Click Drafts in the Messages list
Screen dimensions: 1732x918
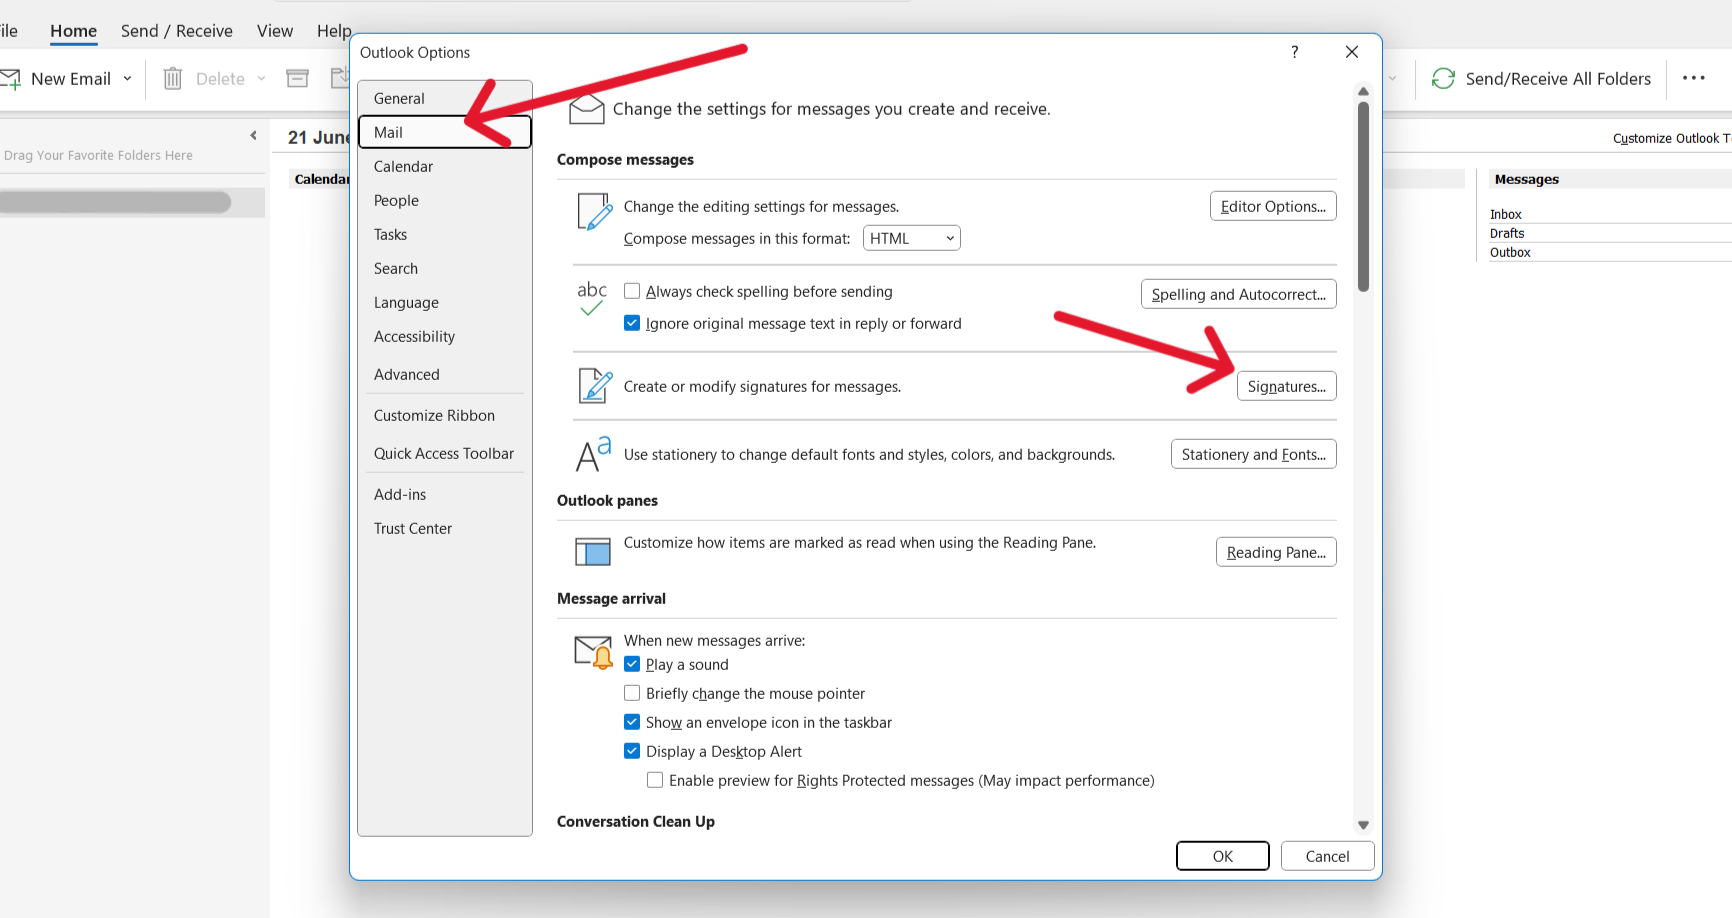(1507, 233)
